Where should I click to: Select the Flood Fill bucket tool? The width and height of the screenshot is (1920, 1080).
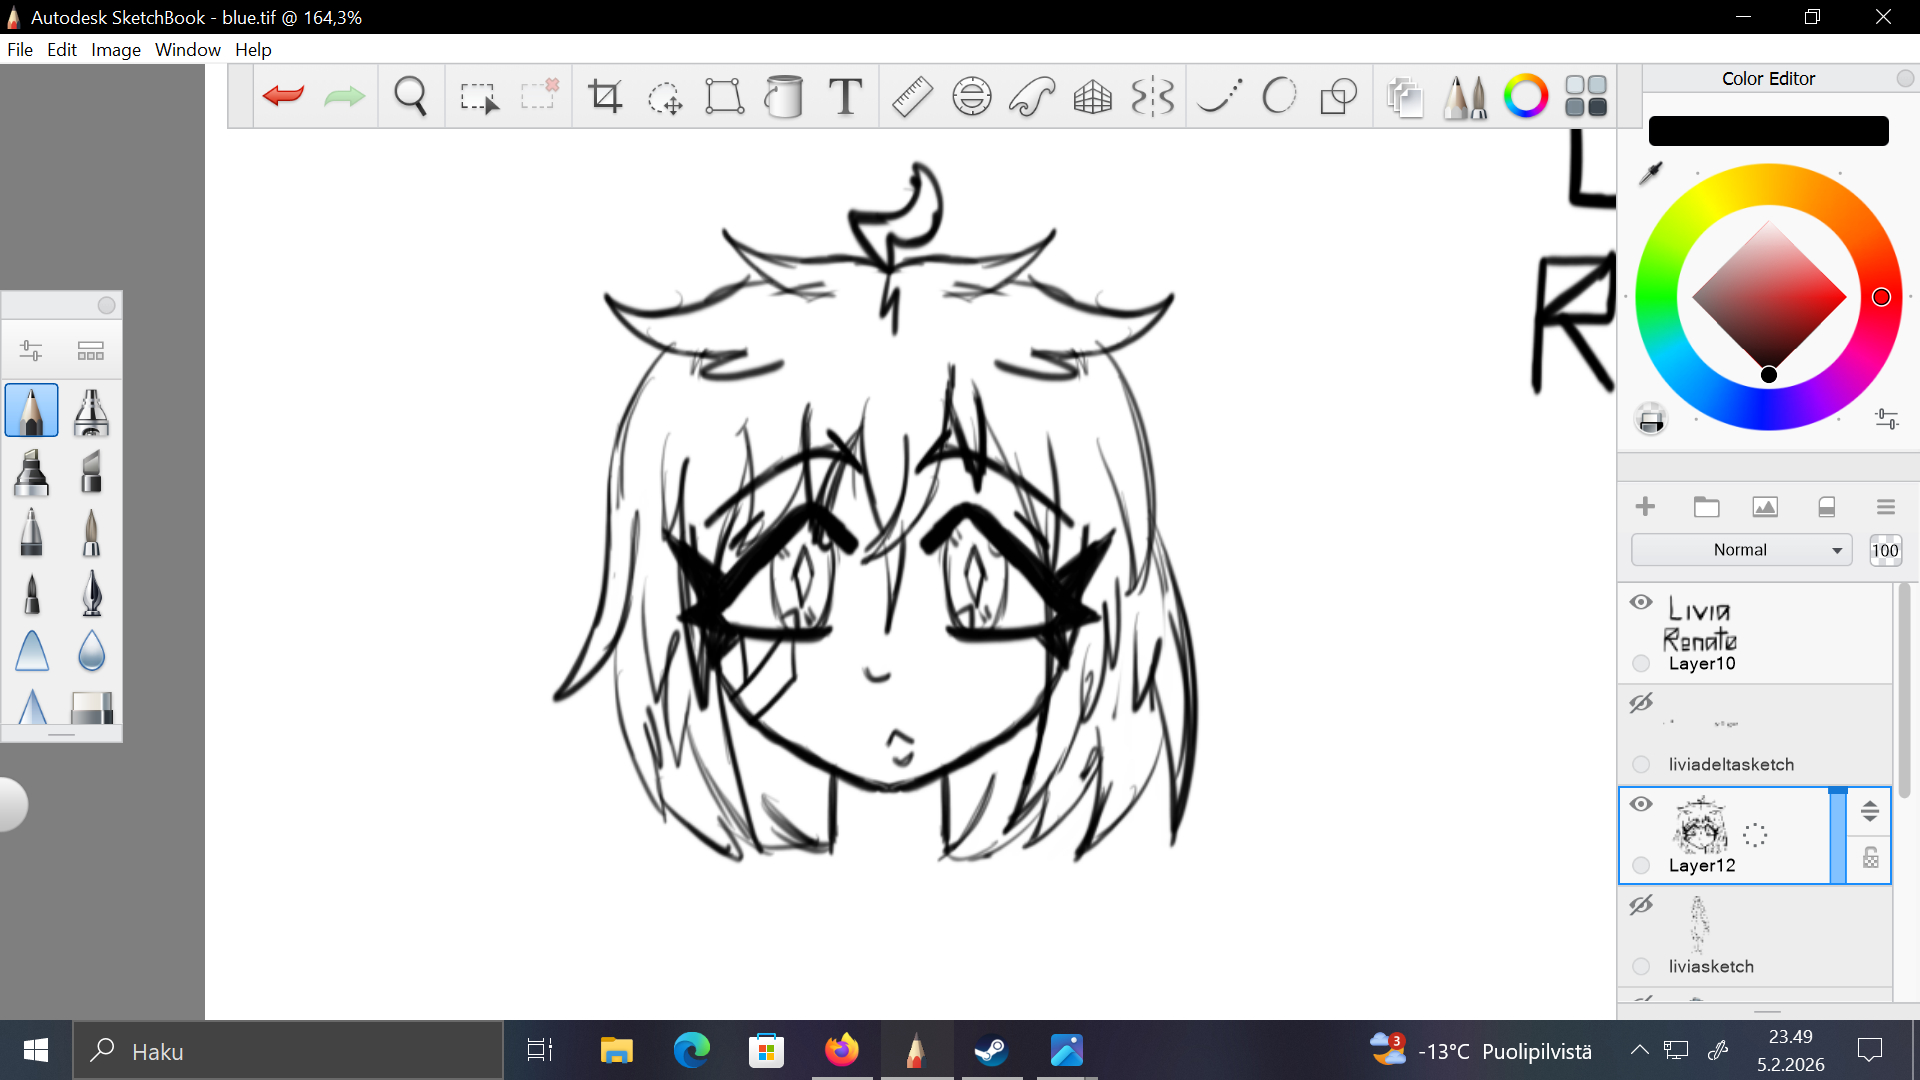[784, 96]
